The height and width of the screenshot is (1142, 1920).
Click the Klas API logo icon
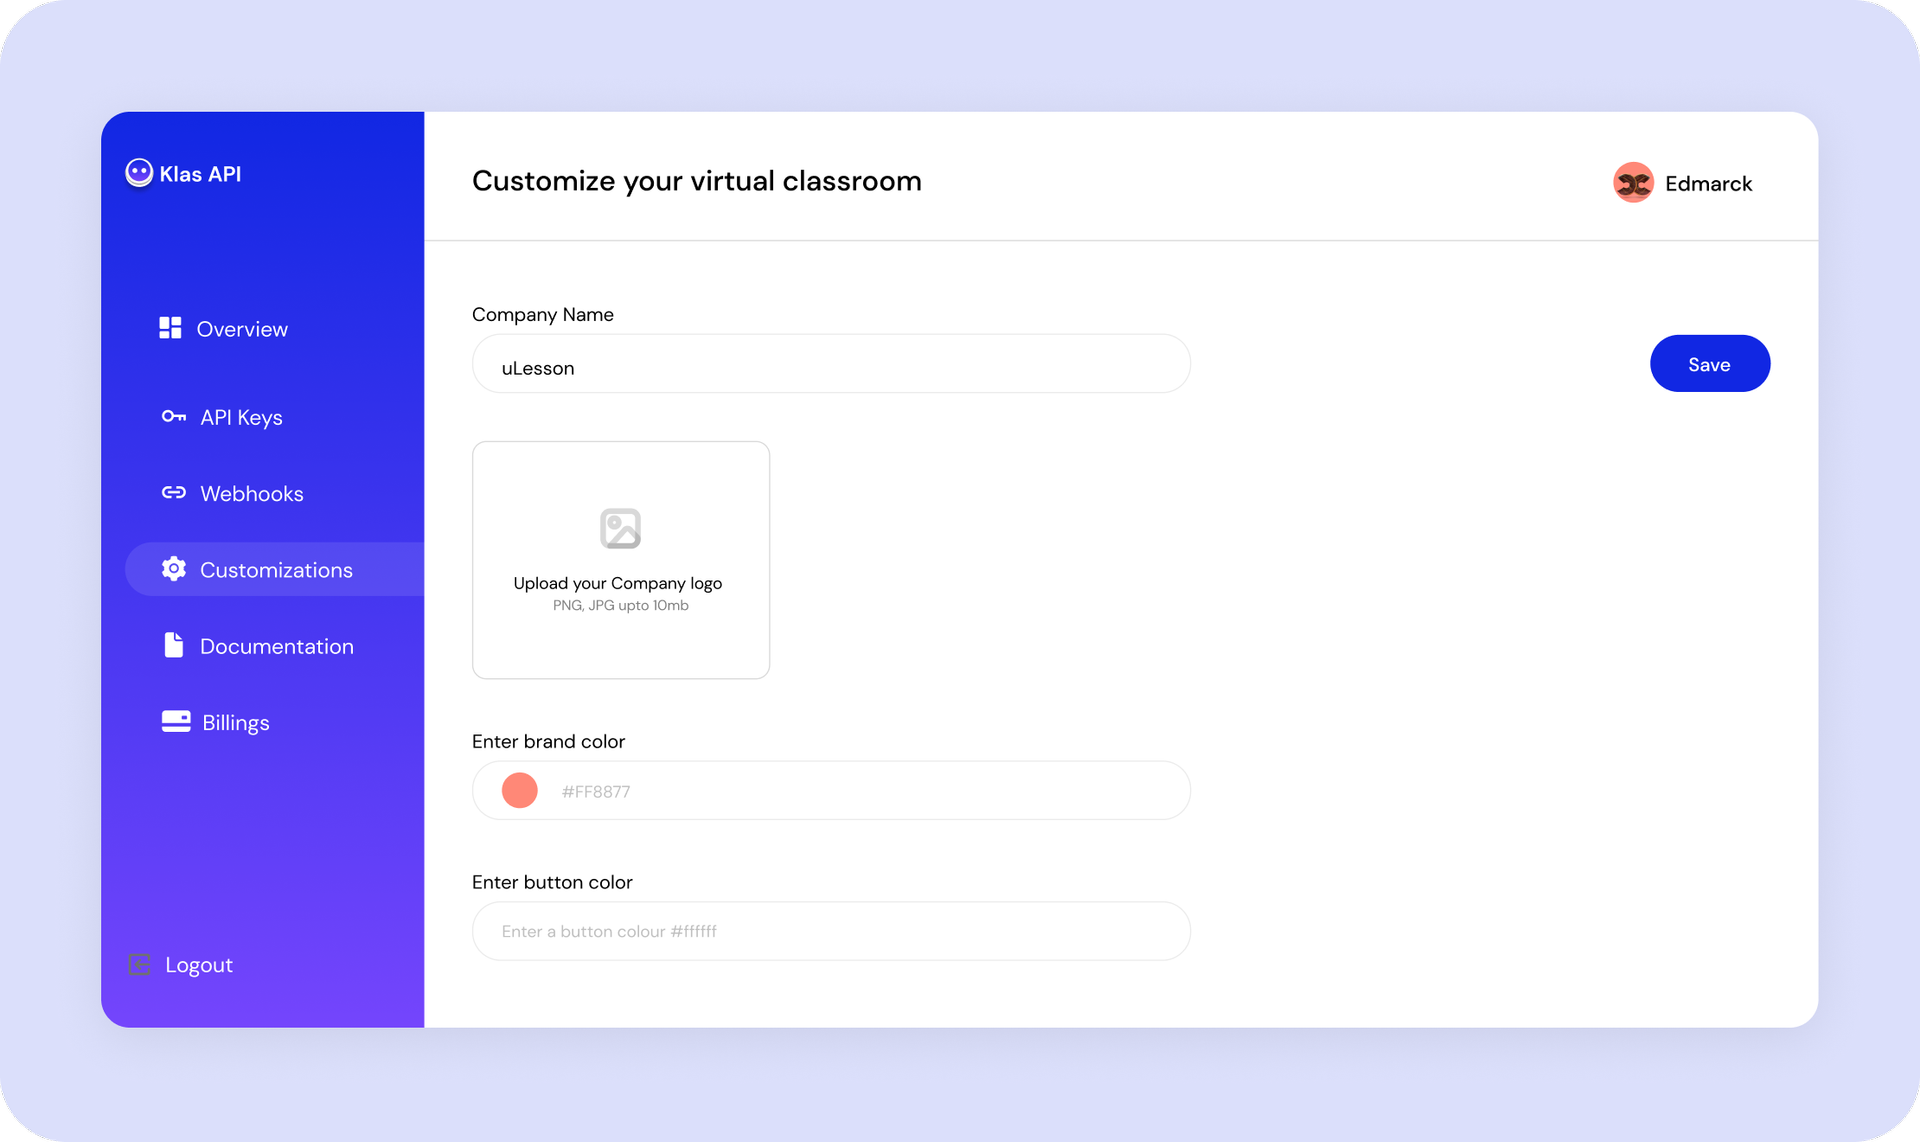coord(141,173)
